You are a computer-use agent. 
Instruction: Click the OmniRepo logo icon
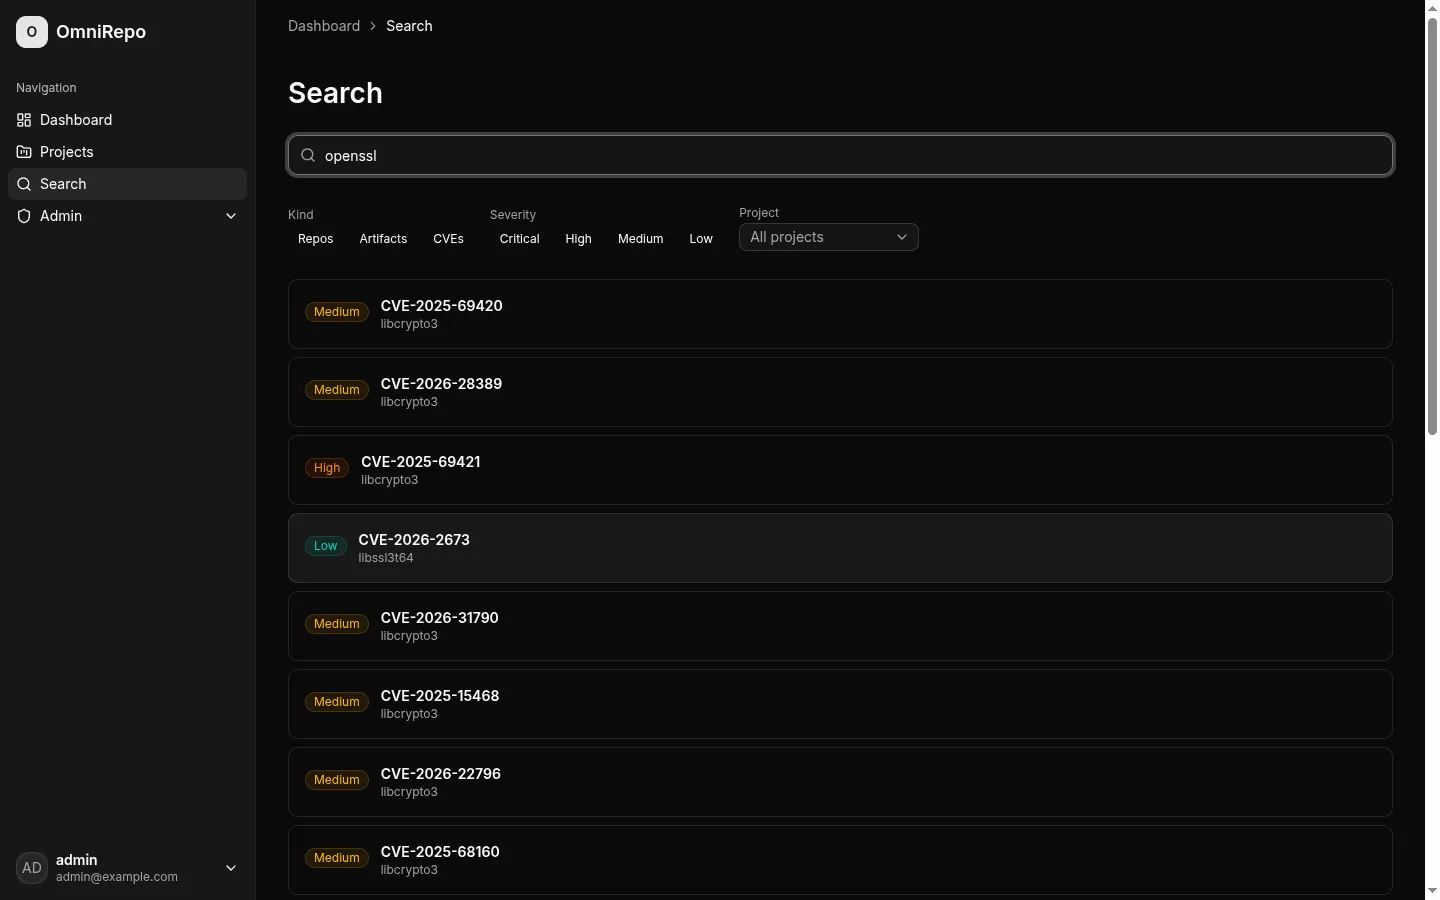(x=32, y=32)
